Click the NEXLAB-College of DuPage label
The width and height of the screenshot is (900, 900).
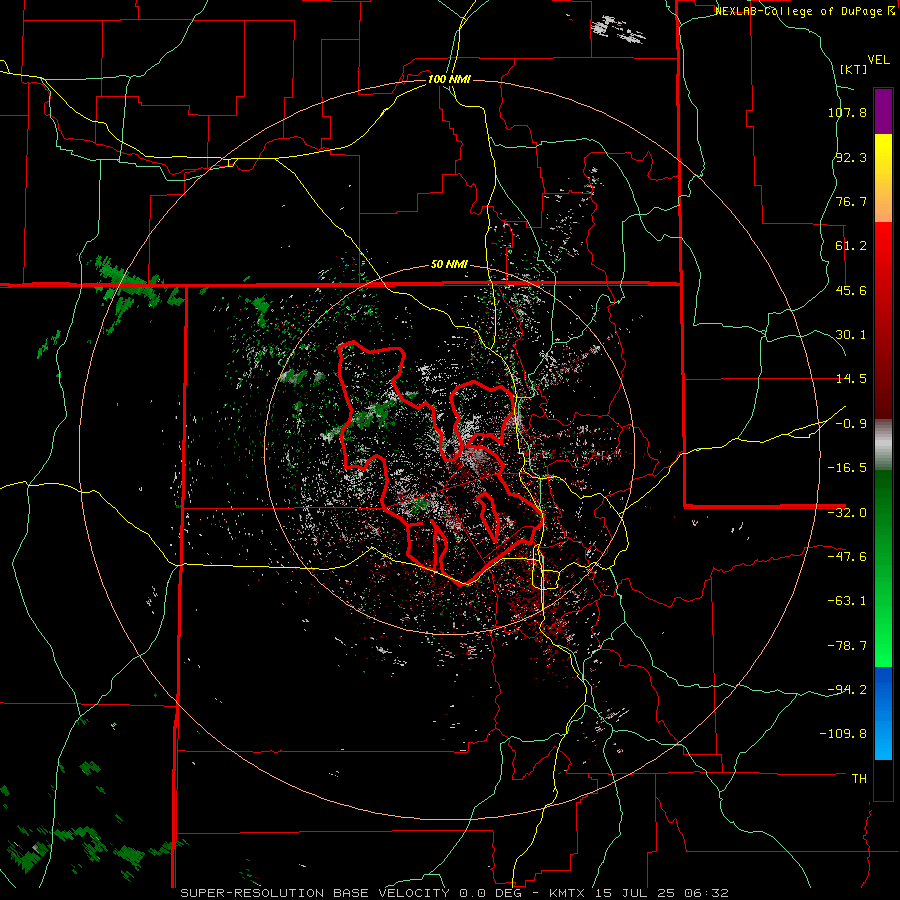point(804,11)
